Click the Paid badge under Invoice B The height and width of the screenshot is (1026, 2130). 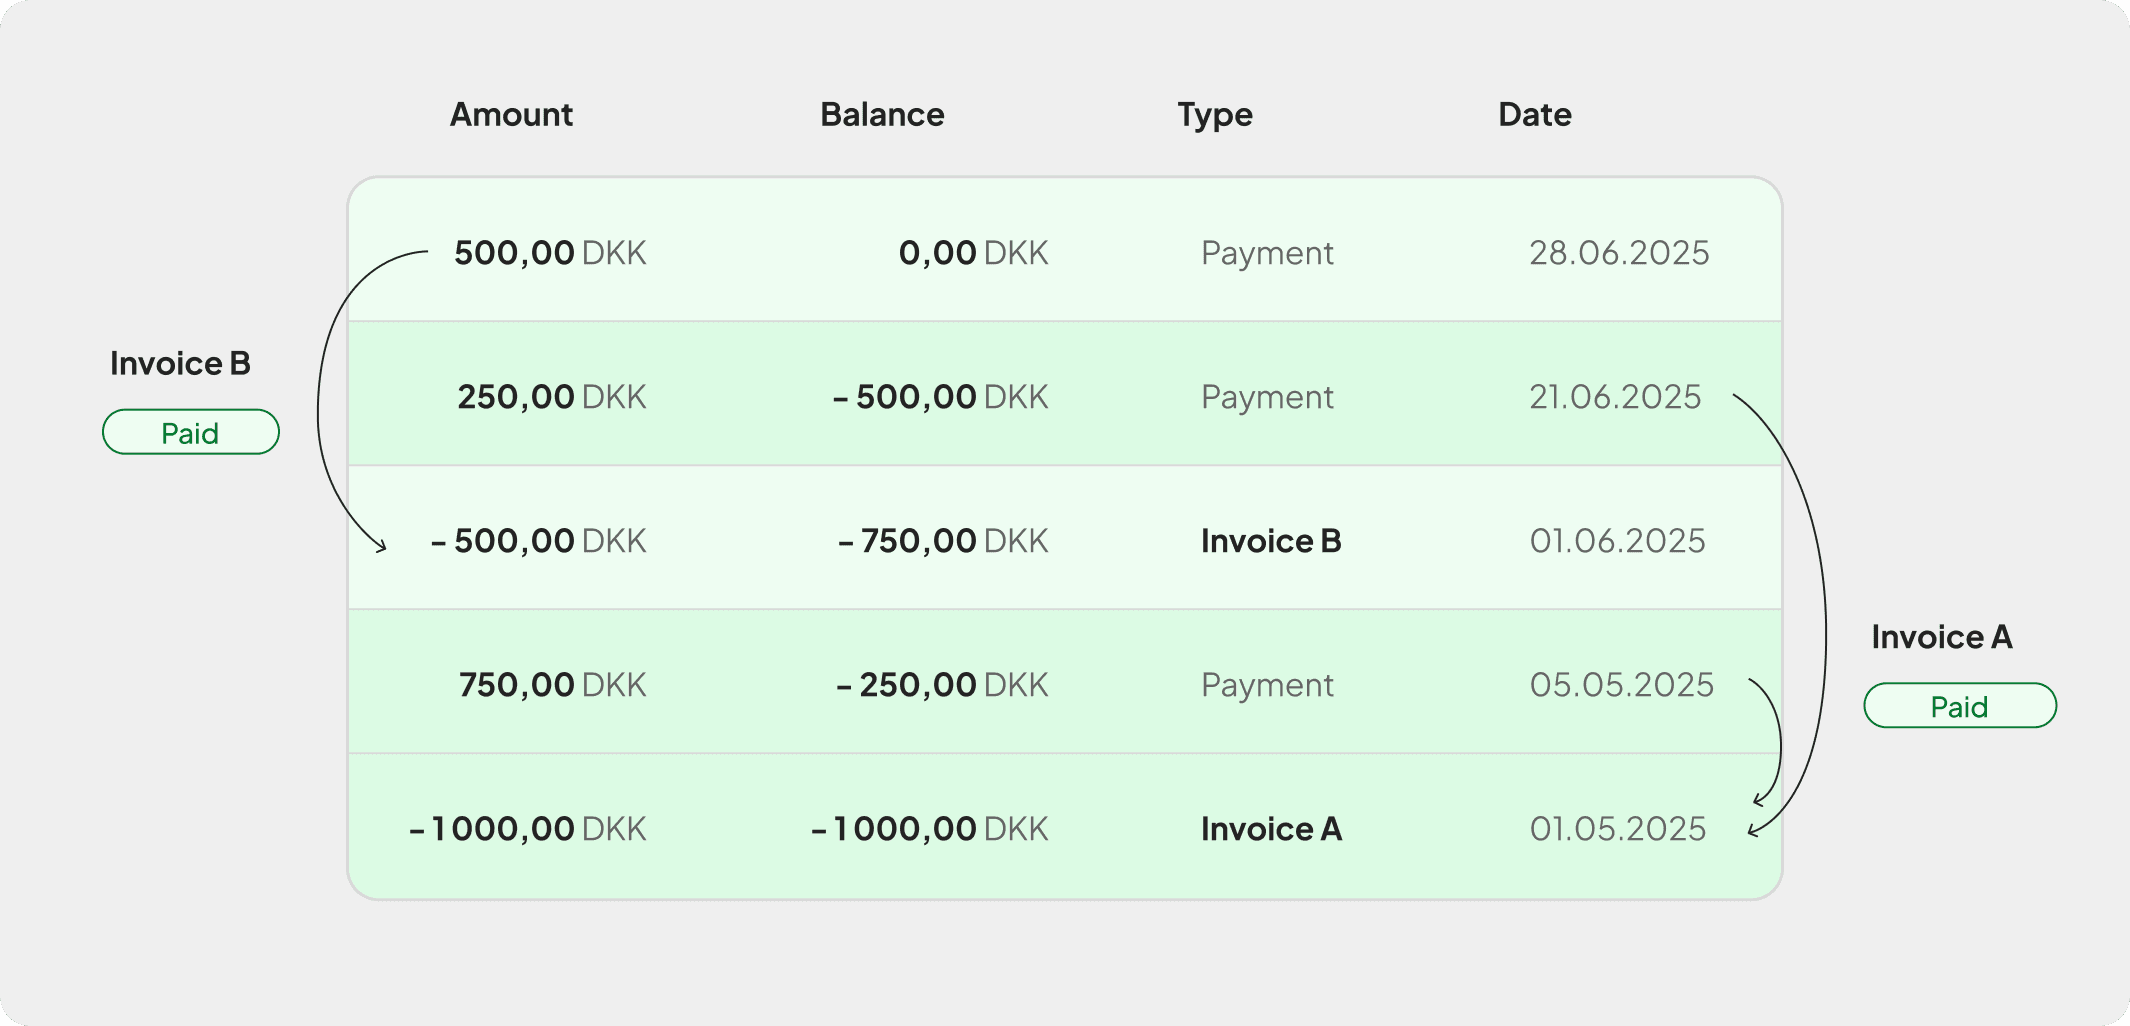tap(191, 432)
